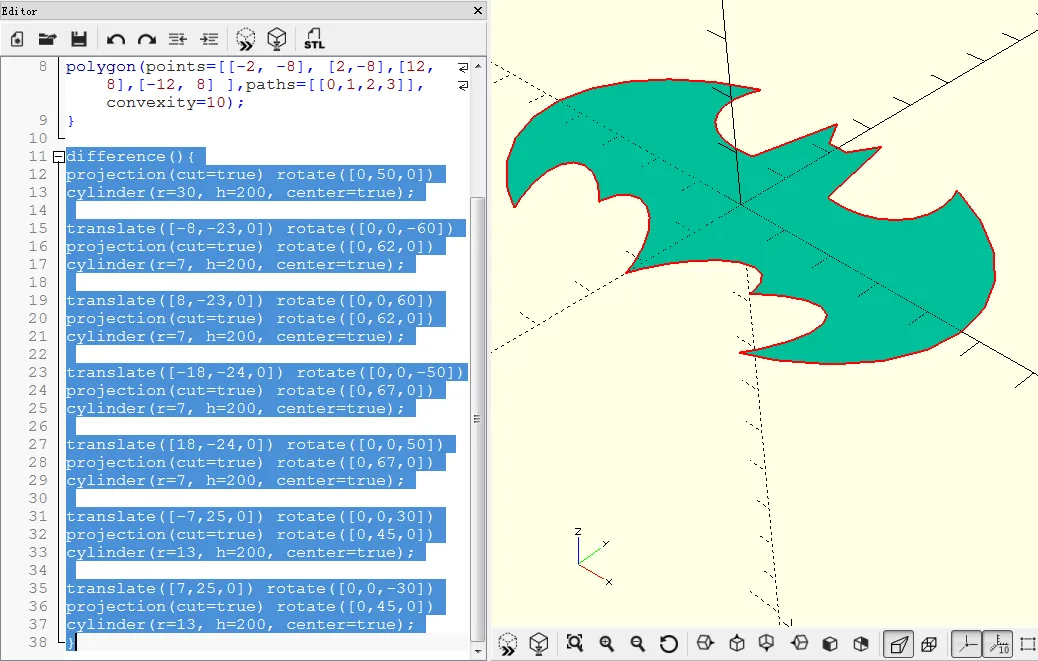The image size is (1038, 661).
Task: Run Preview from the editor toolbar
Action: point(246,39)
